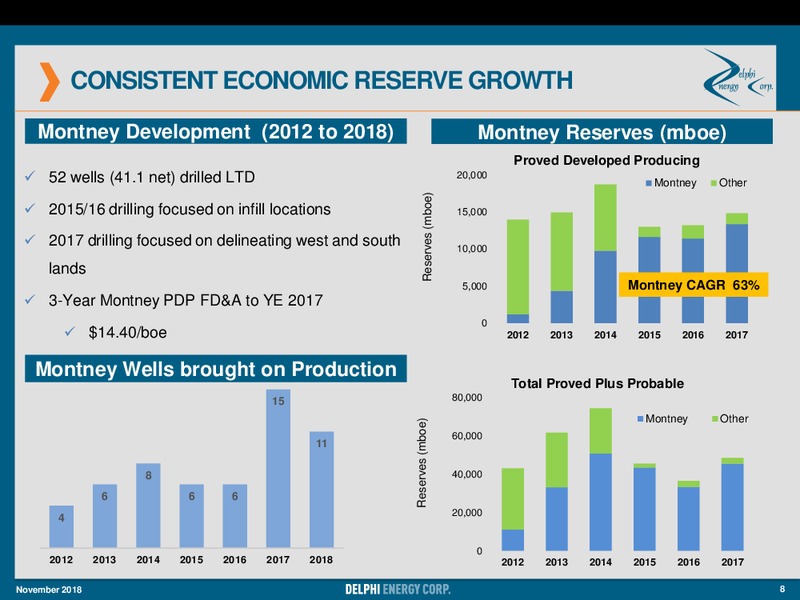800x600 pixels.
Task: Click the 2015 wells bar labeled 6
Action: pos(191,516)
